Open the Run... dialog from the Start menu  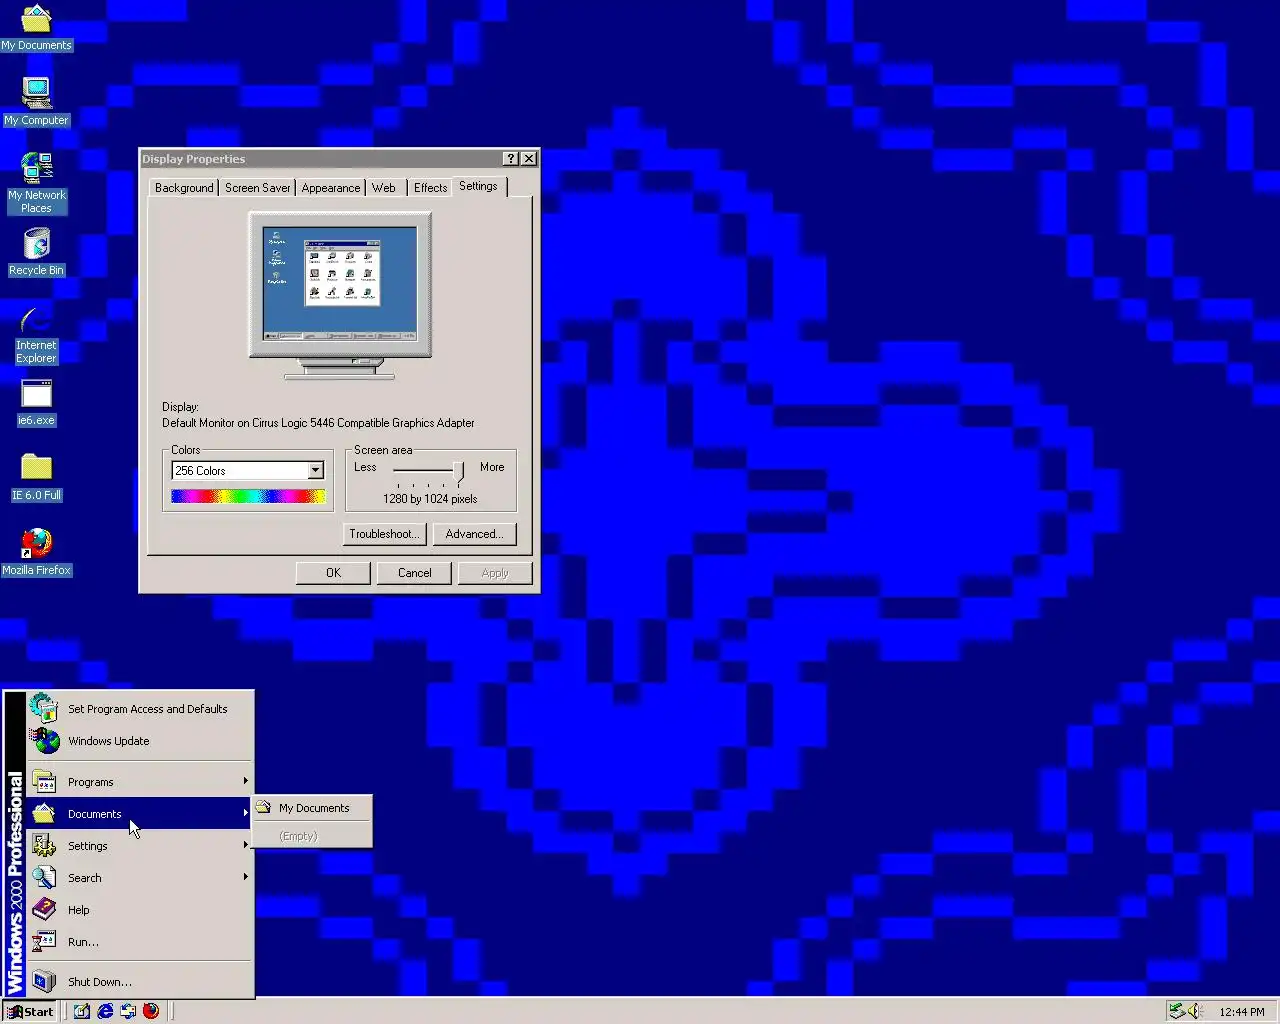coord(140,942)
